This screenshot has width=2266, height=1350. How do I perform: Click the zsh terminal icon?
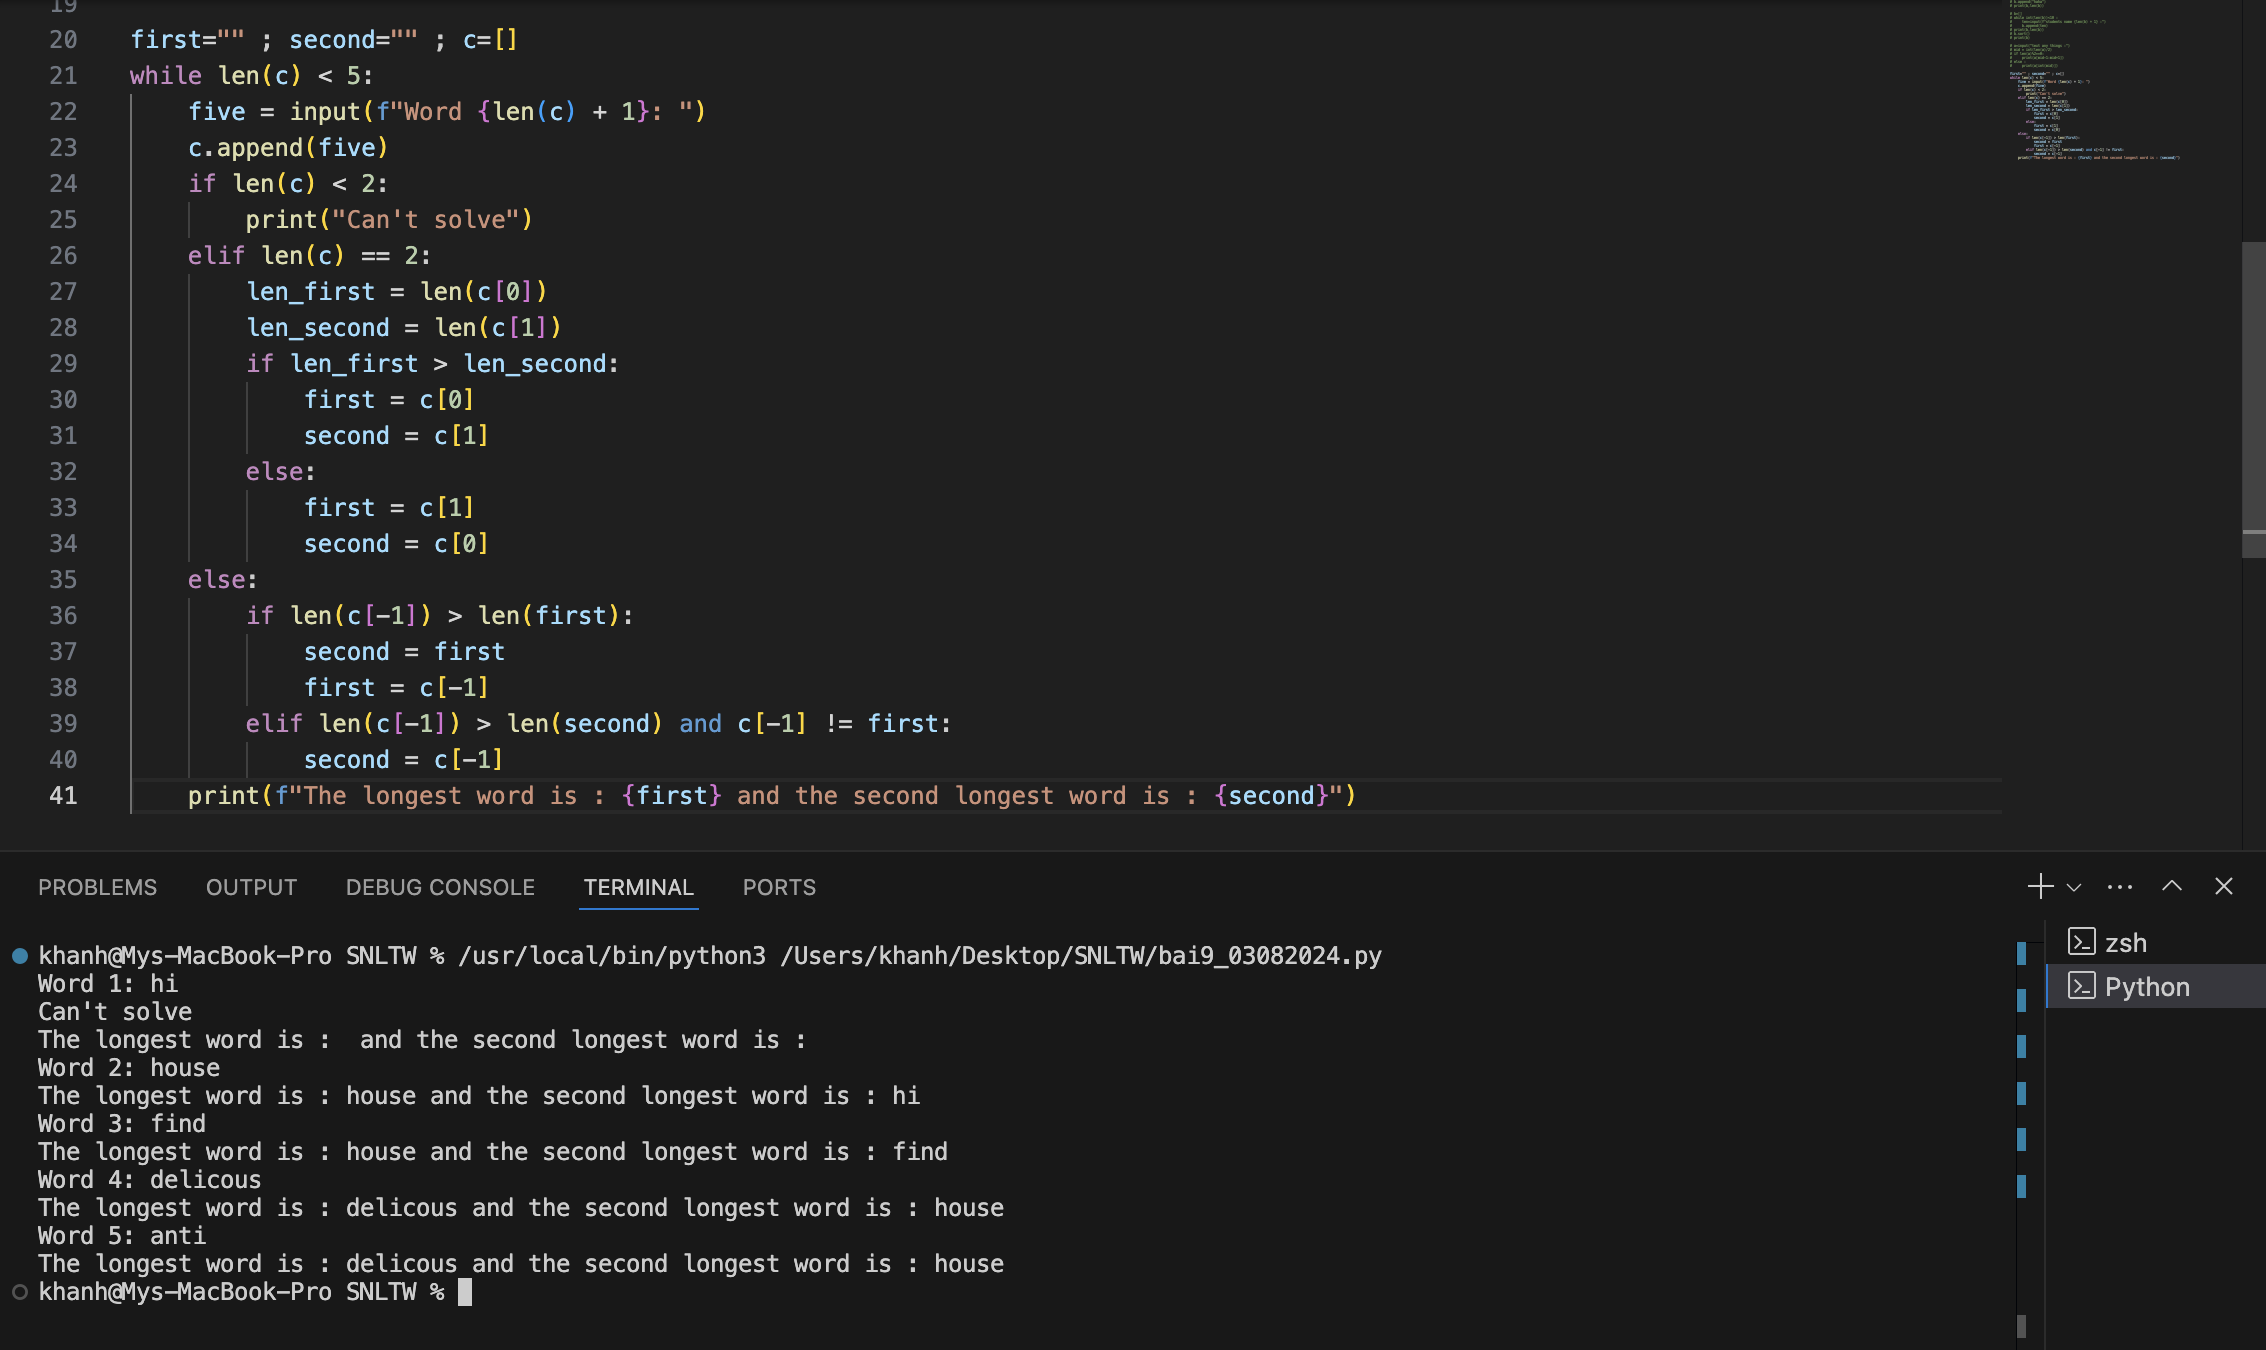pyautogui.click(x=2081, y=942)
